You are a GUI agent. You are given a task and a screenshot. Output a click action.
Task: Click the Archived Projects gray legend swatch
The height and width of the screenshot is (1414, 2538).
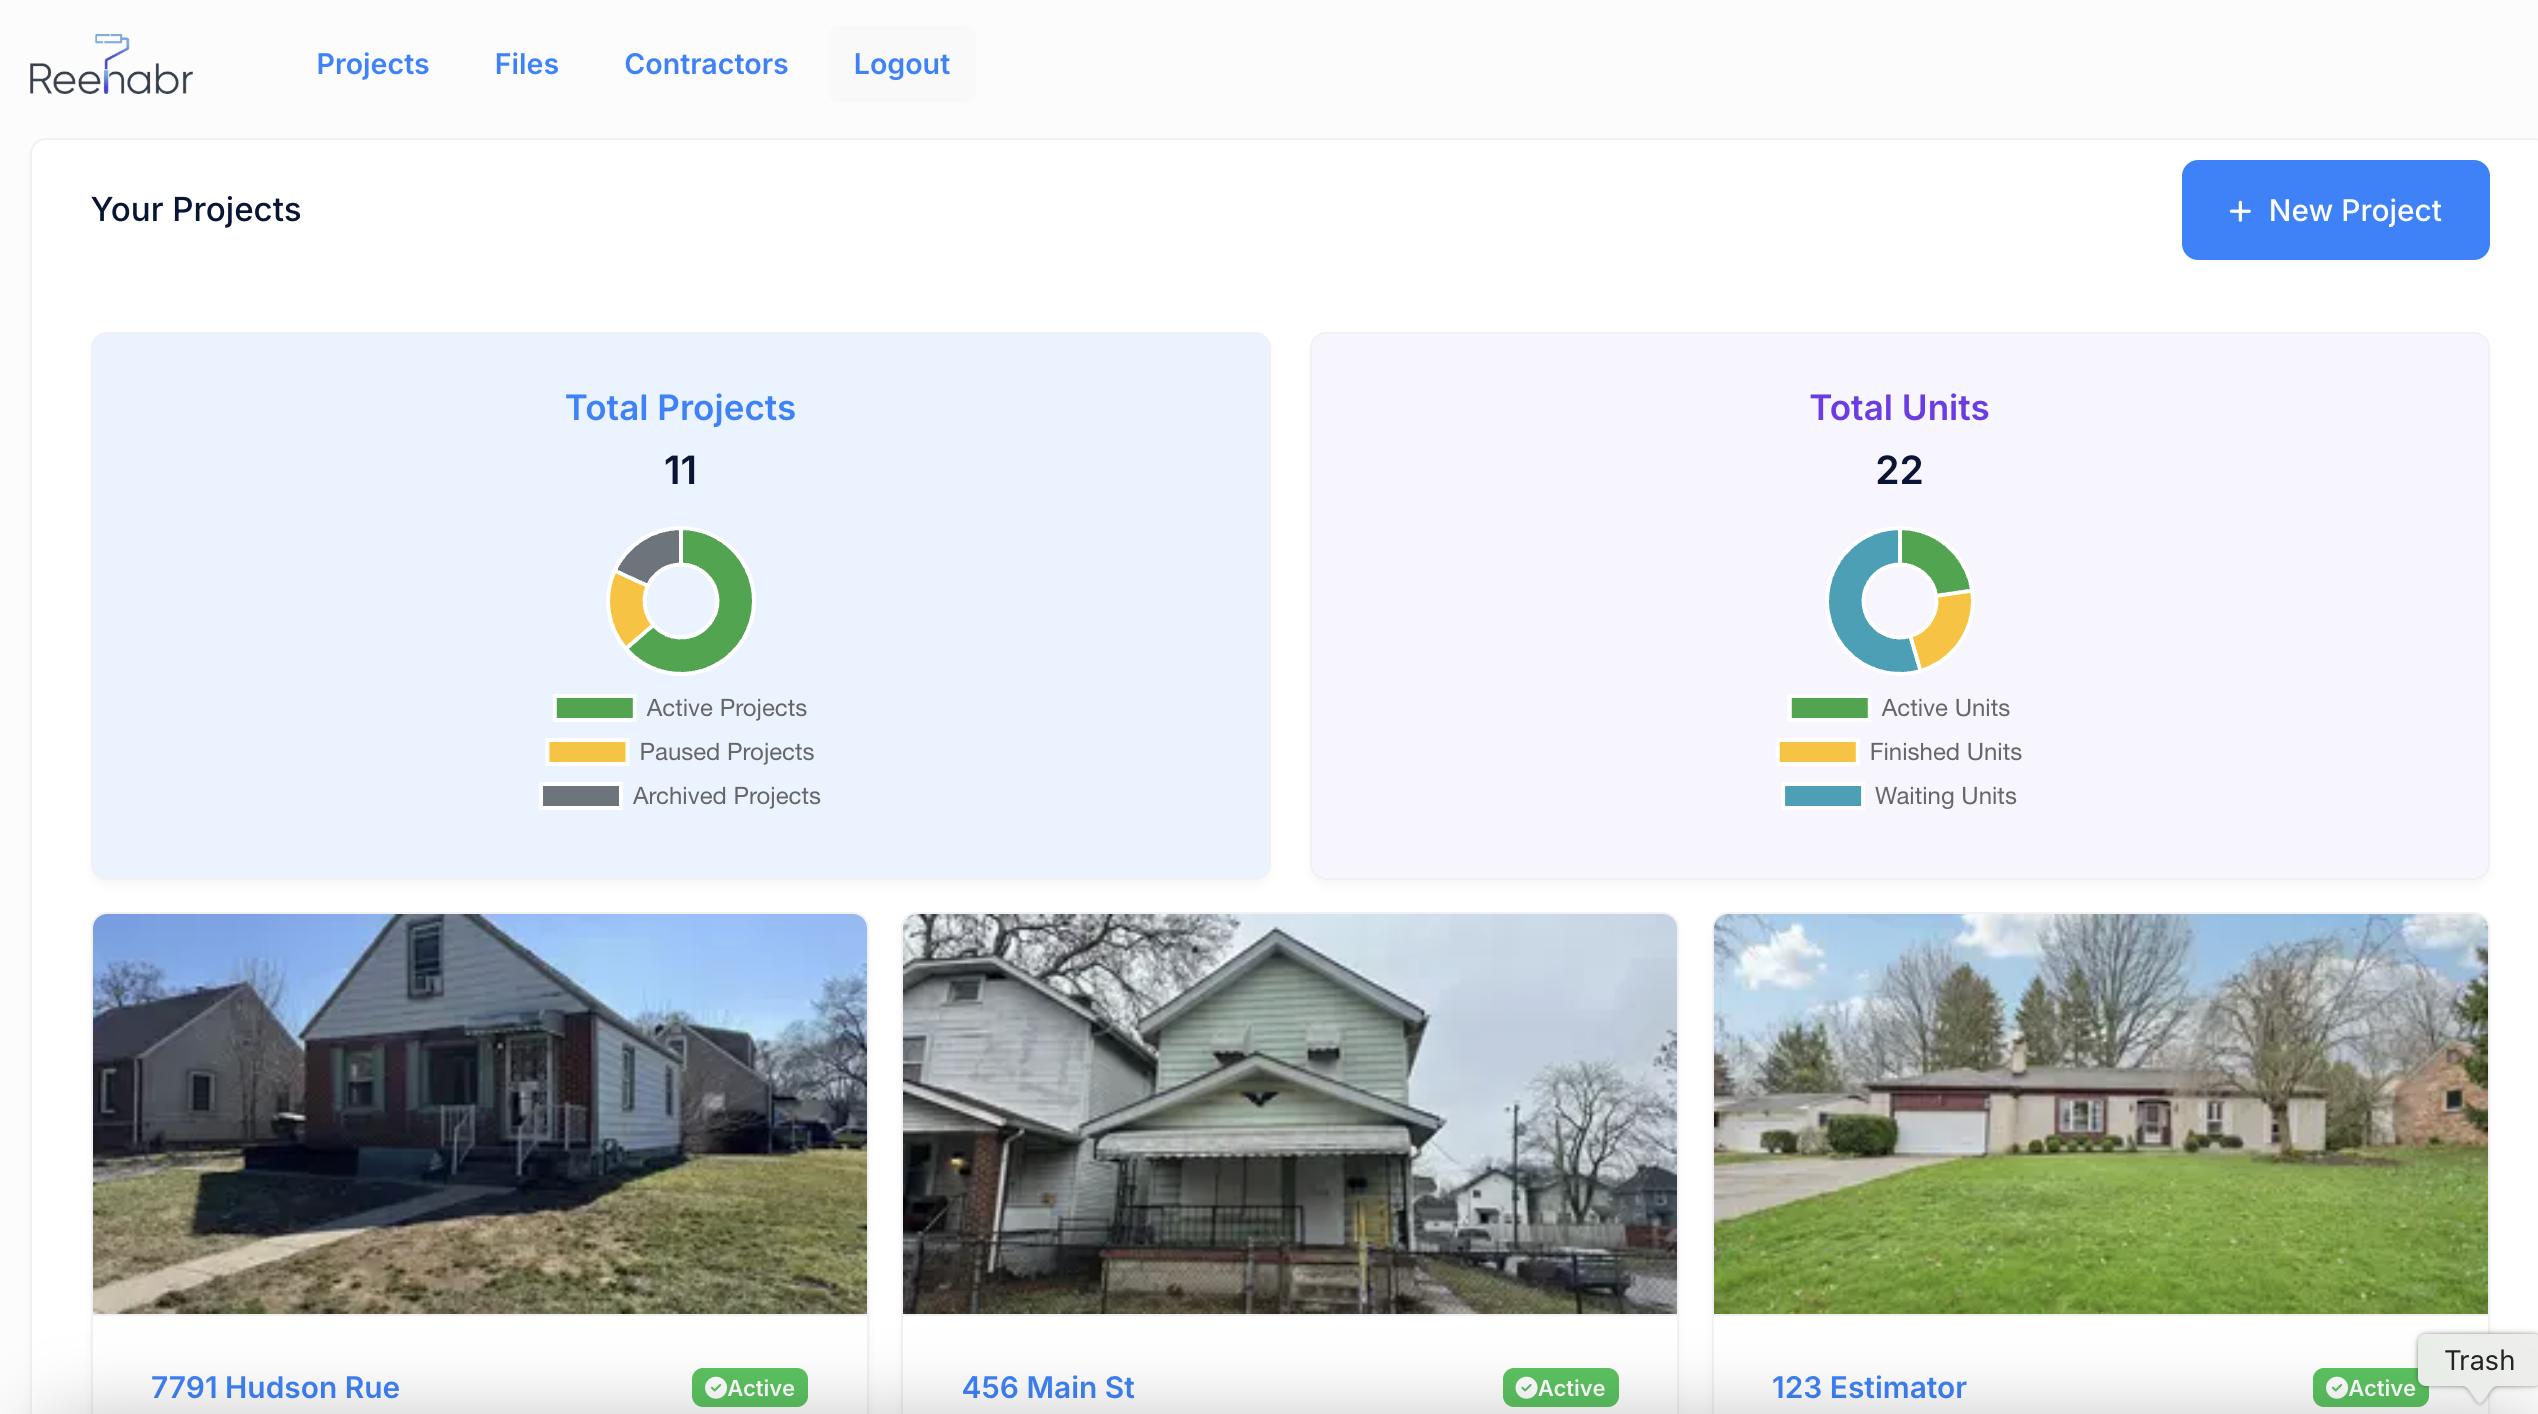(580, 796)
